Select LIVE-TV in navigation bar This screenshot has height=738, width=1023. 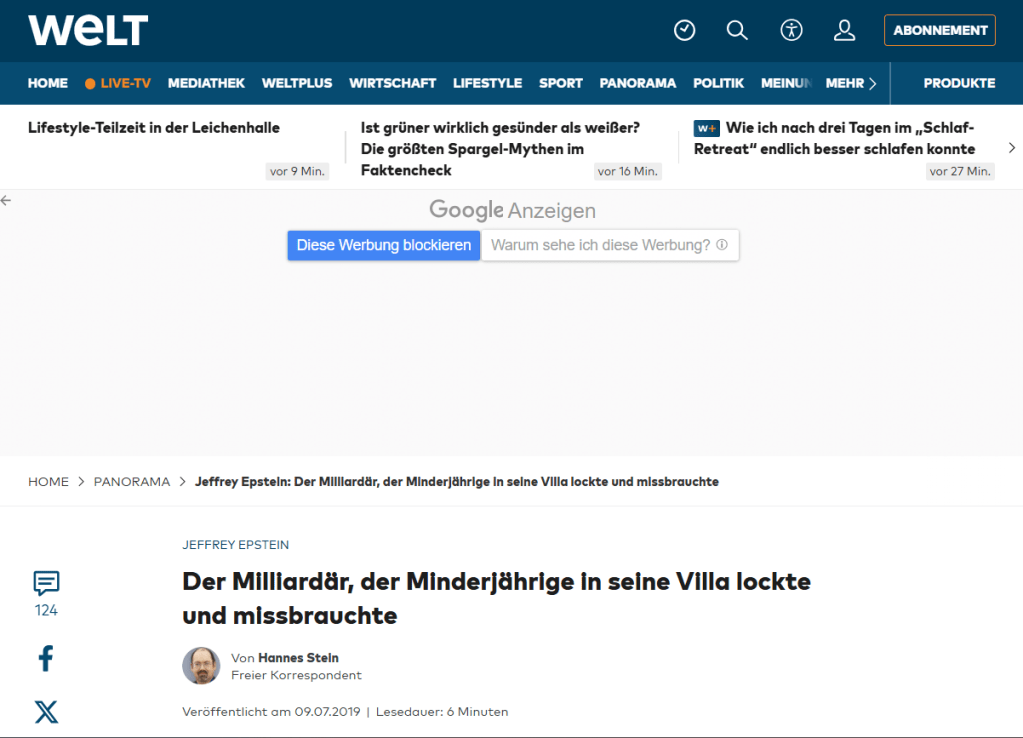118,84
